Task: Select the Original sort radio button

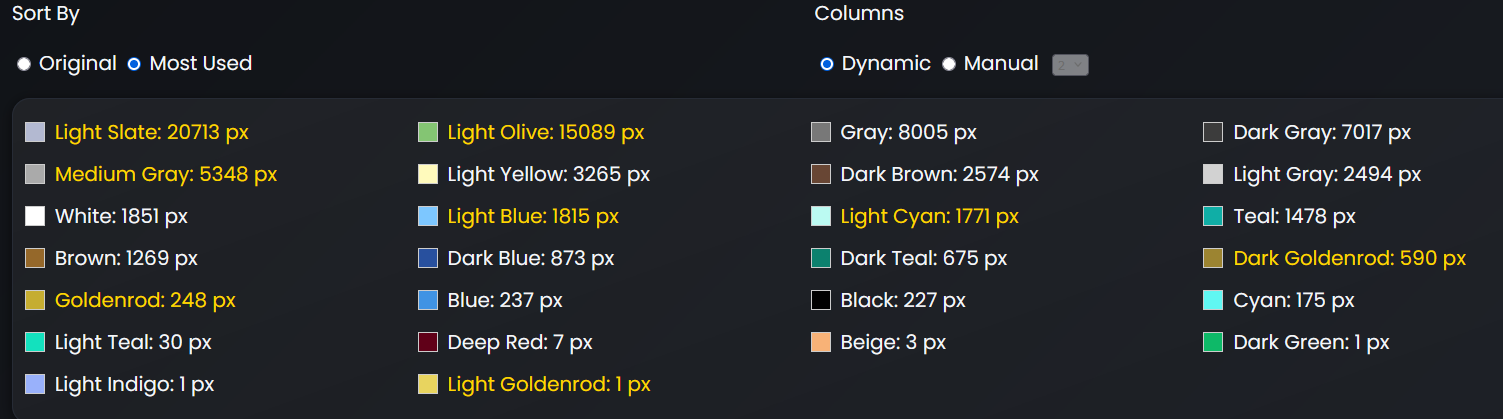Action: coord(24,64)
